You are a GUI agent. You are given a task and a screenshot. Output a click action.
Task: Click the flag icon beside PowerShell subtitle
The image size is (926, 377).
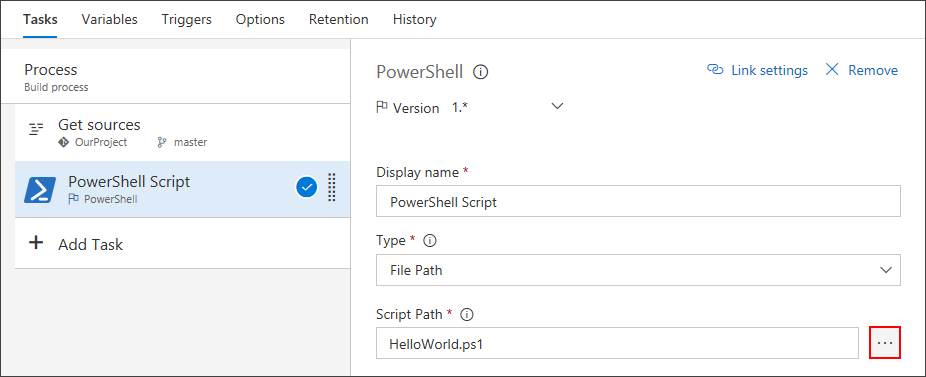[74, 199]
